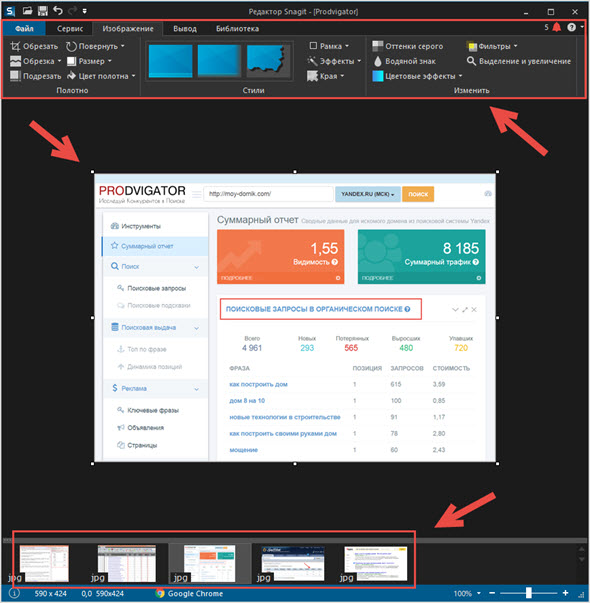Click the red notification bell icon
The image size is (590, 603).
tap(557, 27)
